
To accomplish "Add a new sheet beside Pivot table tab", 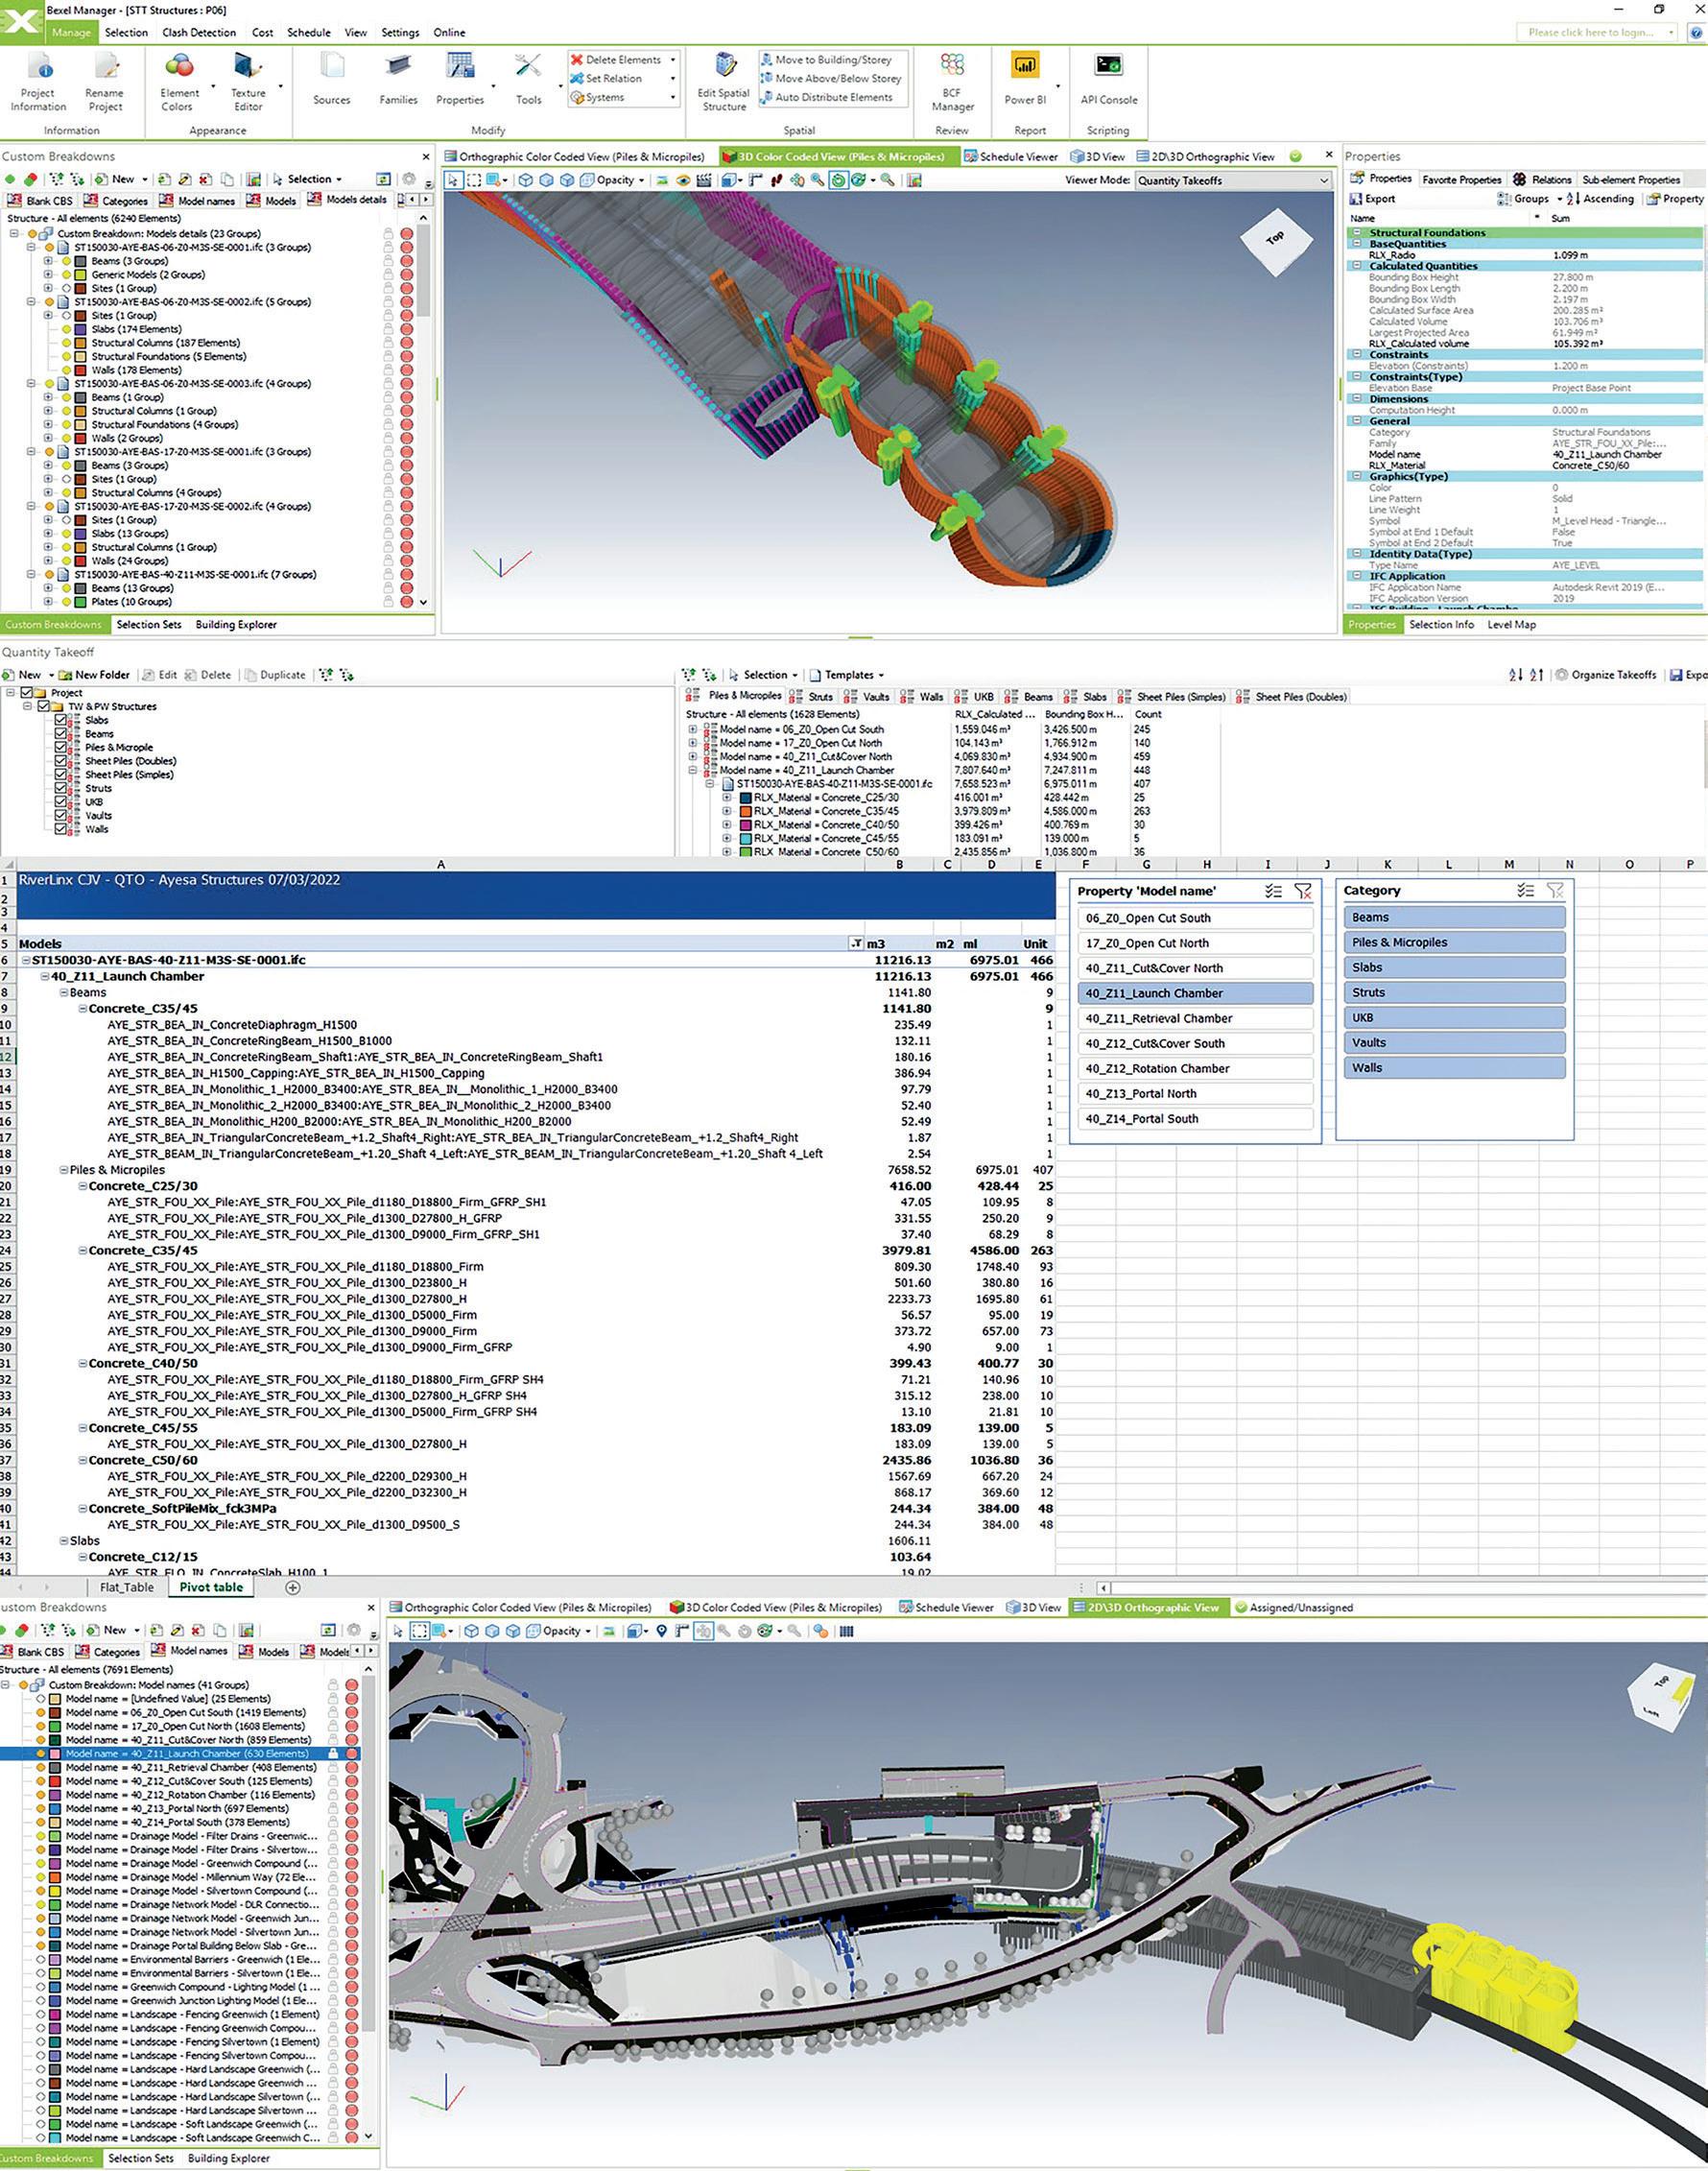I will (293, 1587).
